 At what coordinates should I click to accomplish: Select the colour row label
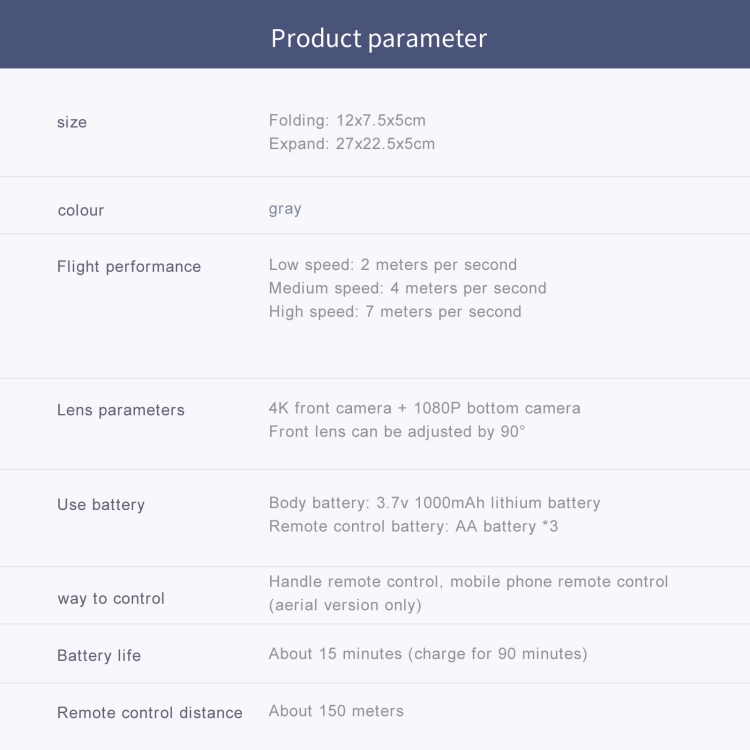tap(81, 210)
